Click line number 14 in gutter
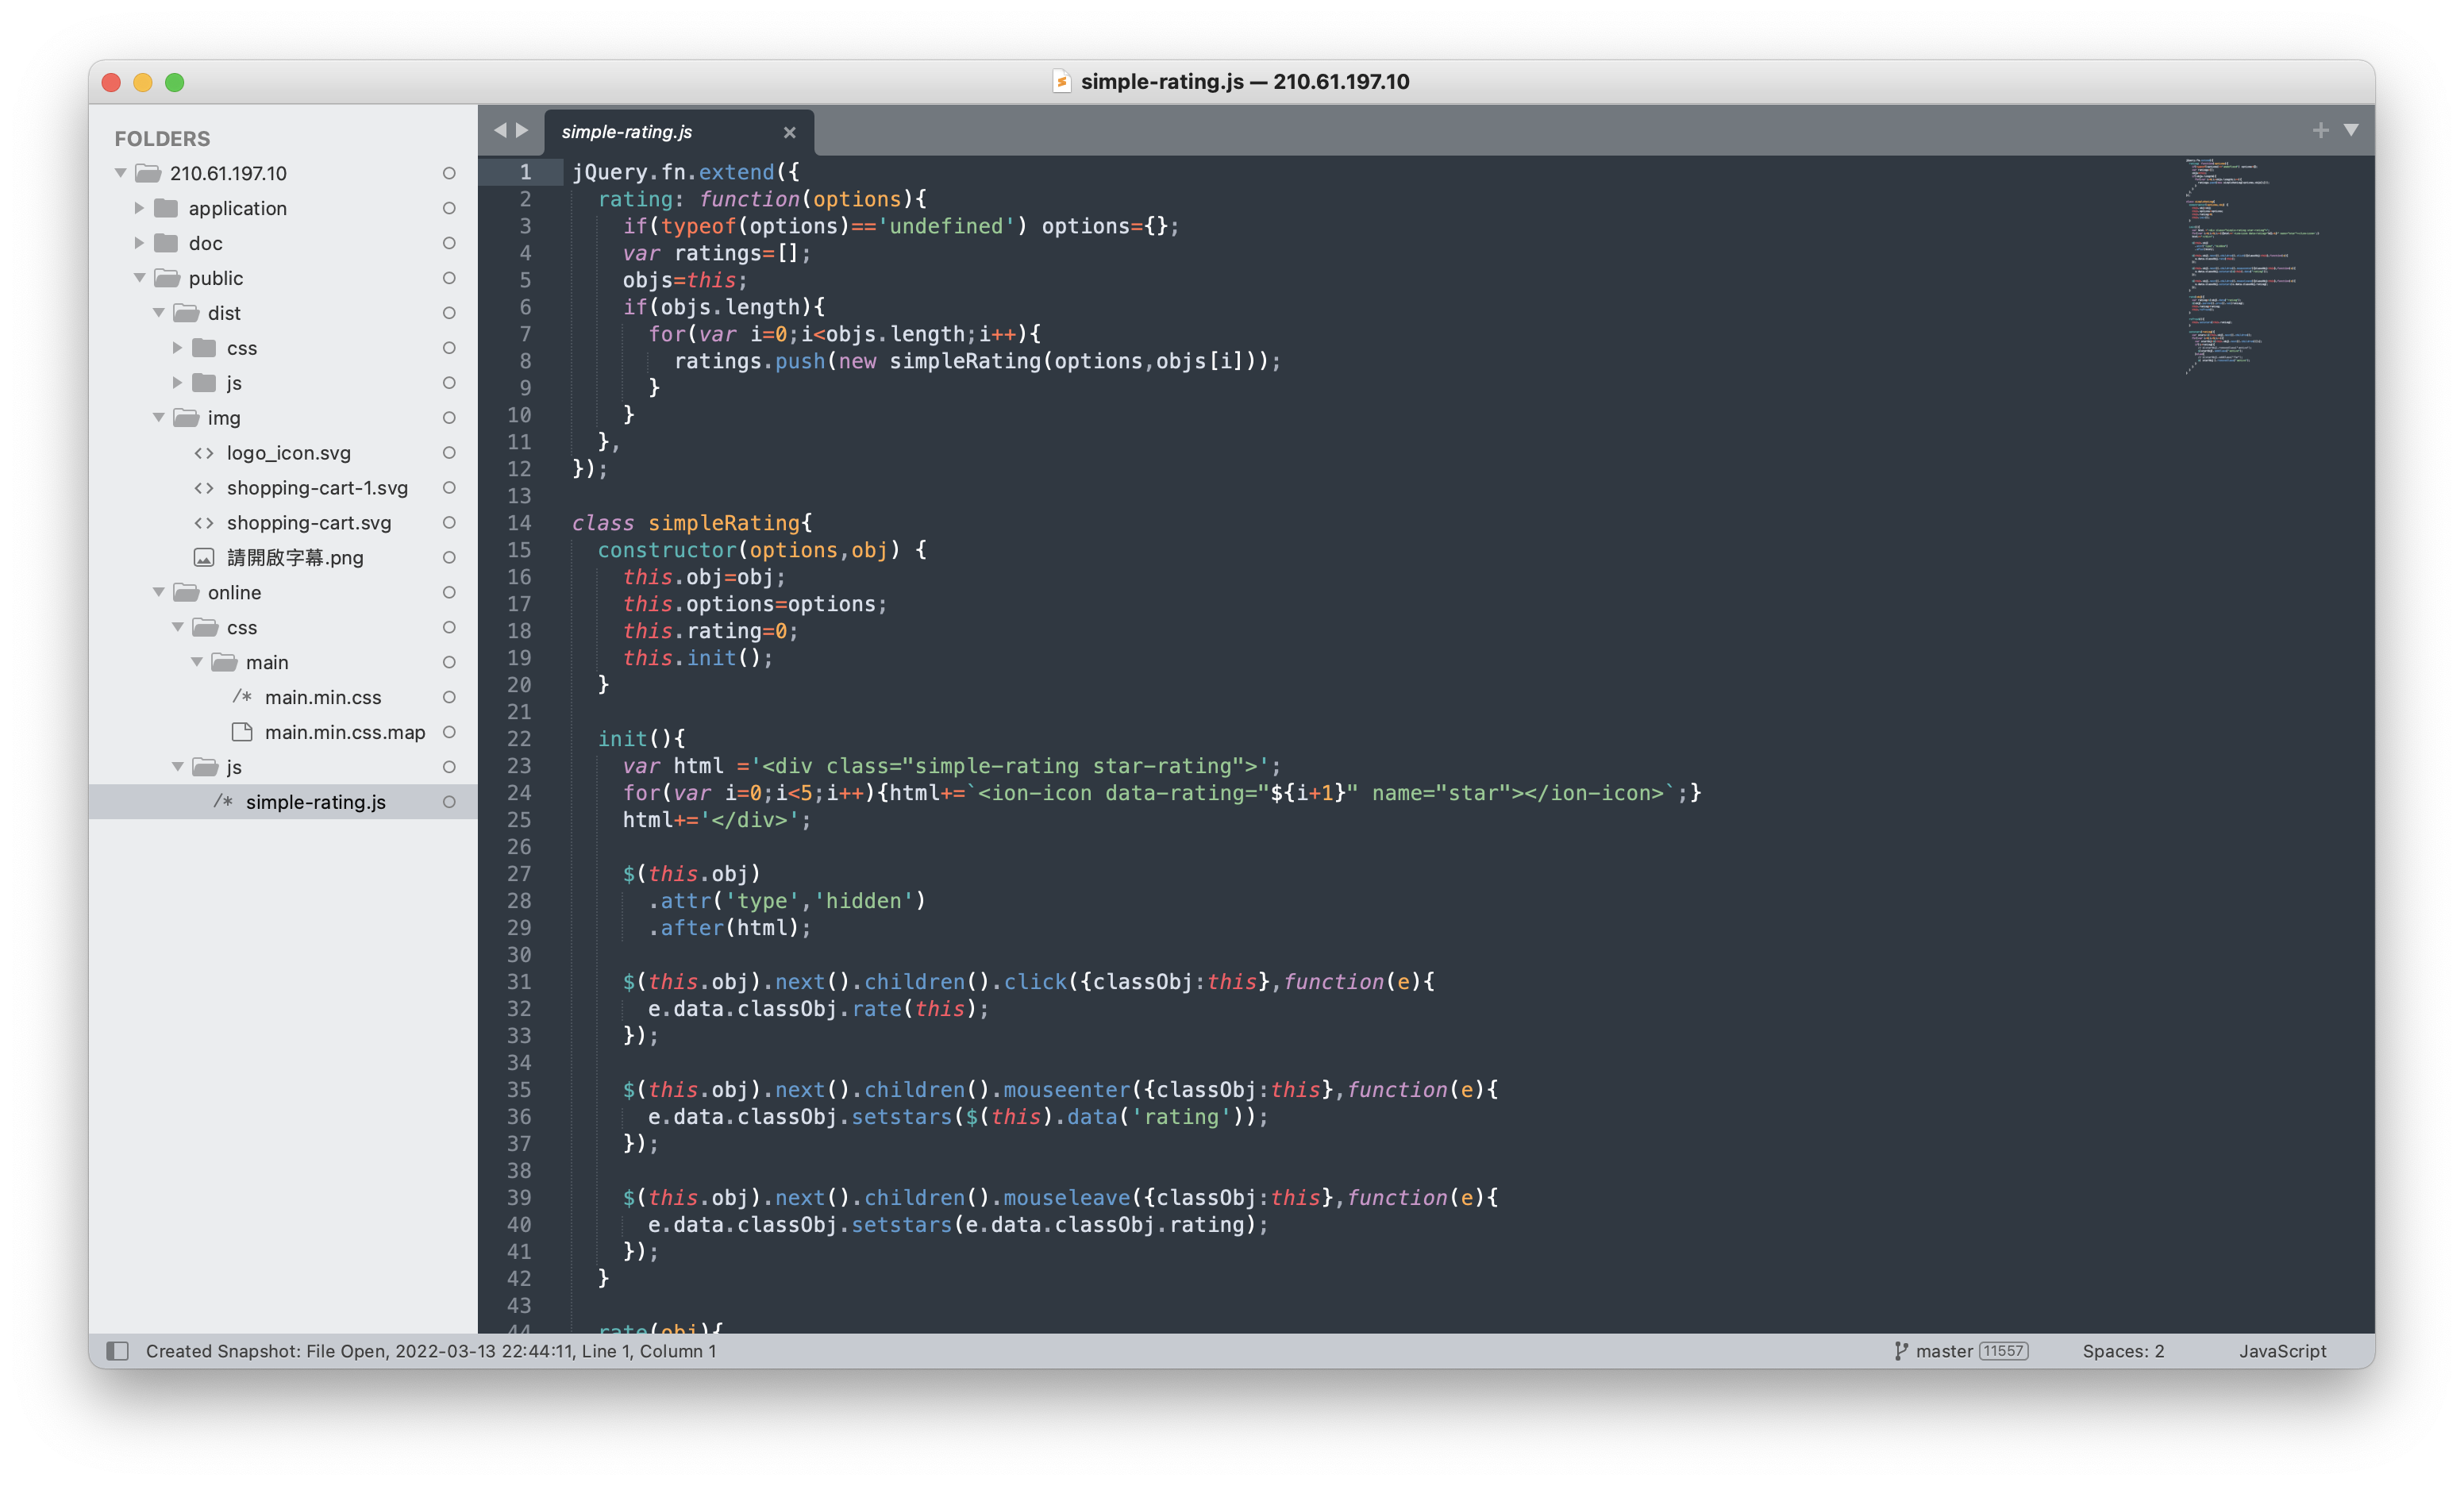Image resolution: width=2464 pixels, height=1486 pixels. (x=519, y=523)
